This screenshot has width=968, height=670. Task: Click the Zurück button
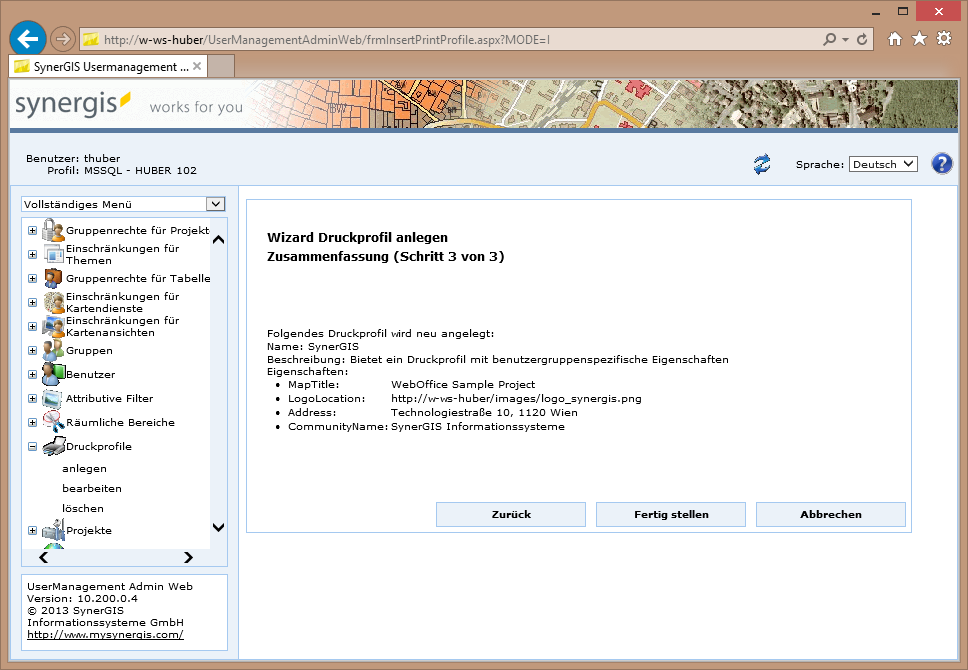tap(511, 514)
